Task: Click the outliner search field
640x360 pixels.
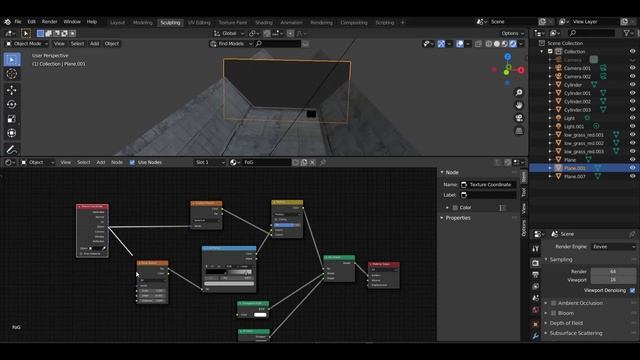Action: [x=591, y=33]
